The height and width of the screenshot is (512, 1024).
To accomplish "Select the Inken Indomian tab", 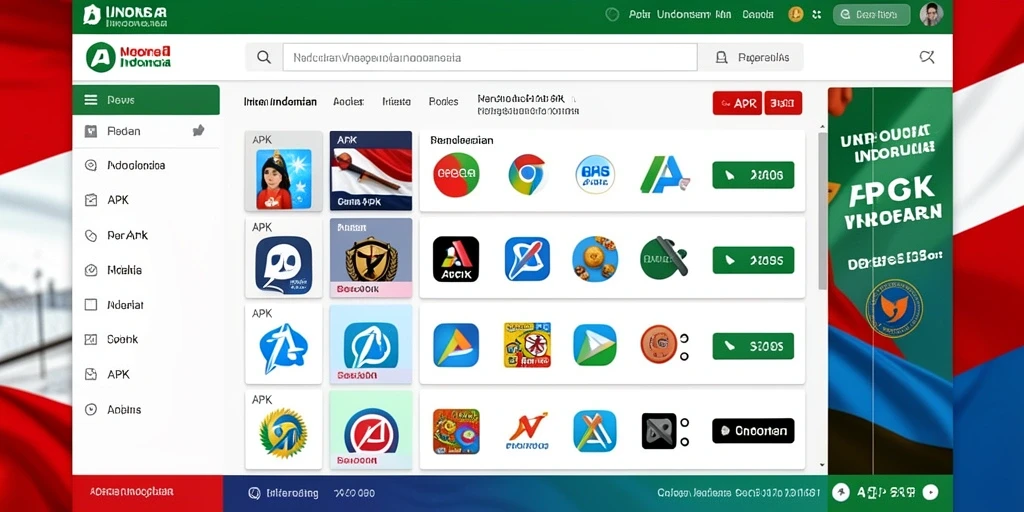I will coord(280,102).
